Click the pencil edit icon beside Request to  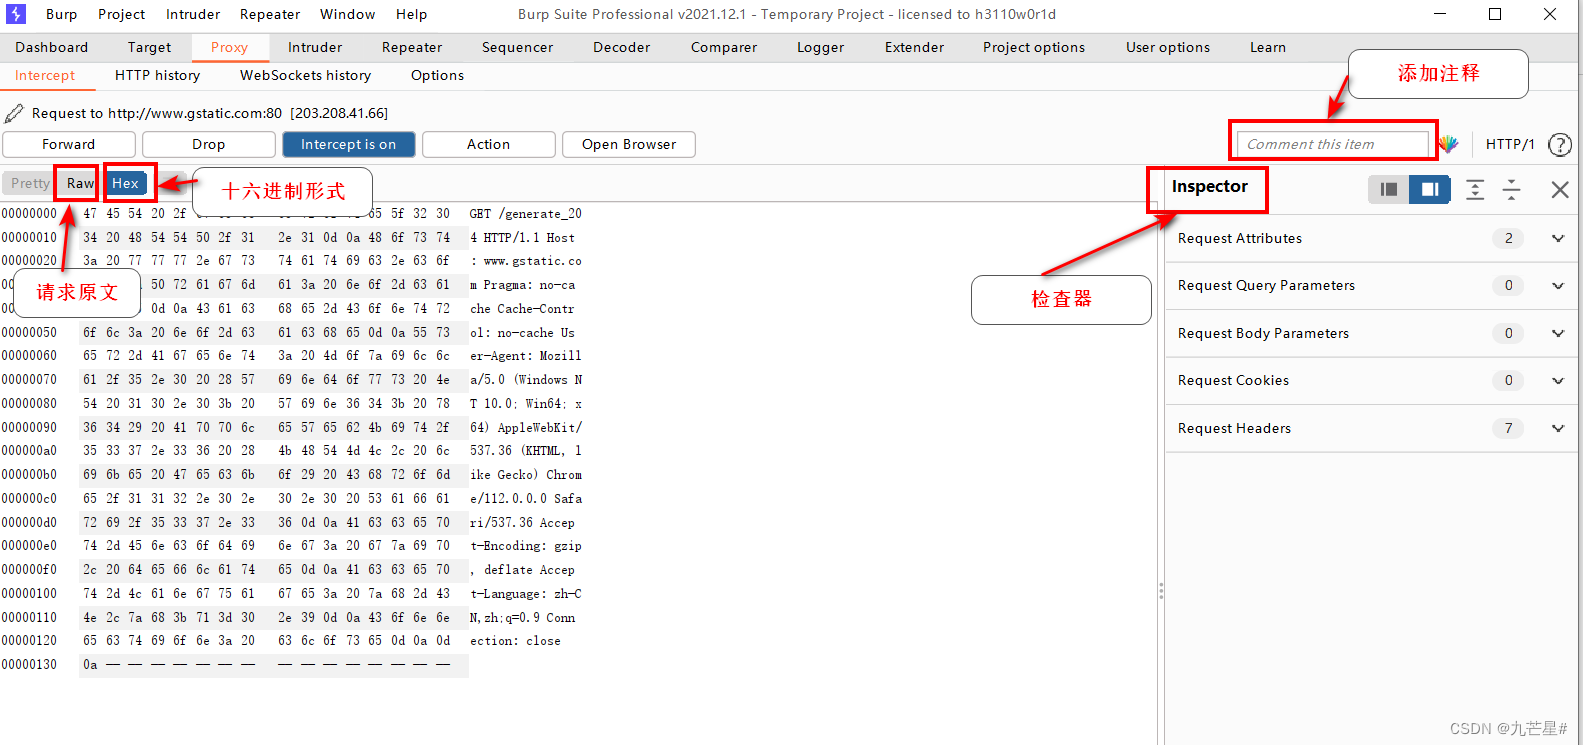14,113
